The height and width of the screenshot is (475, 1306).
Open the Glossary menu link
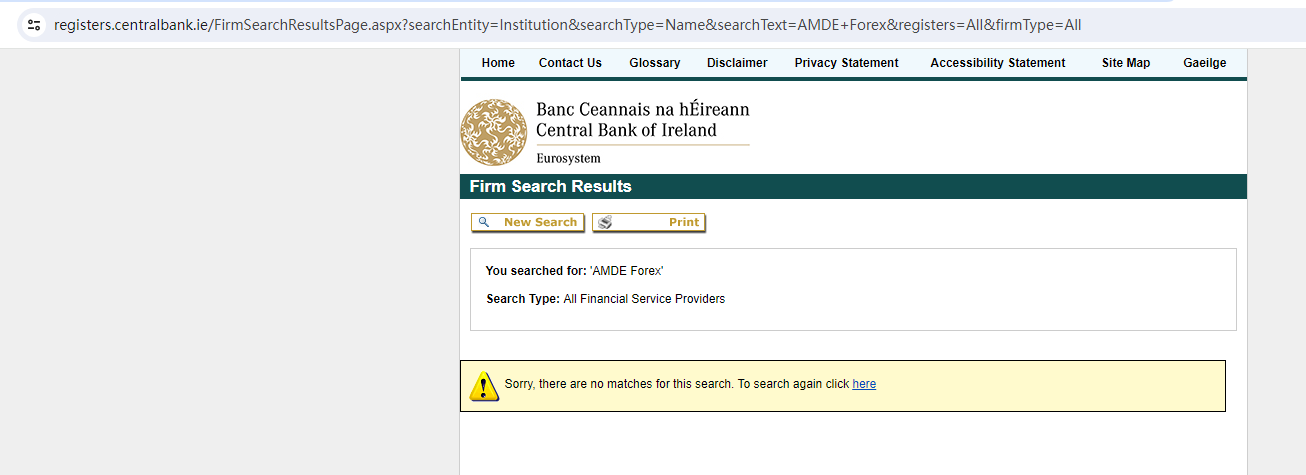(x=654, y=63)
